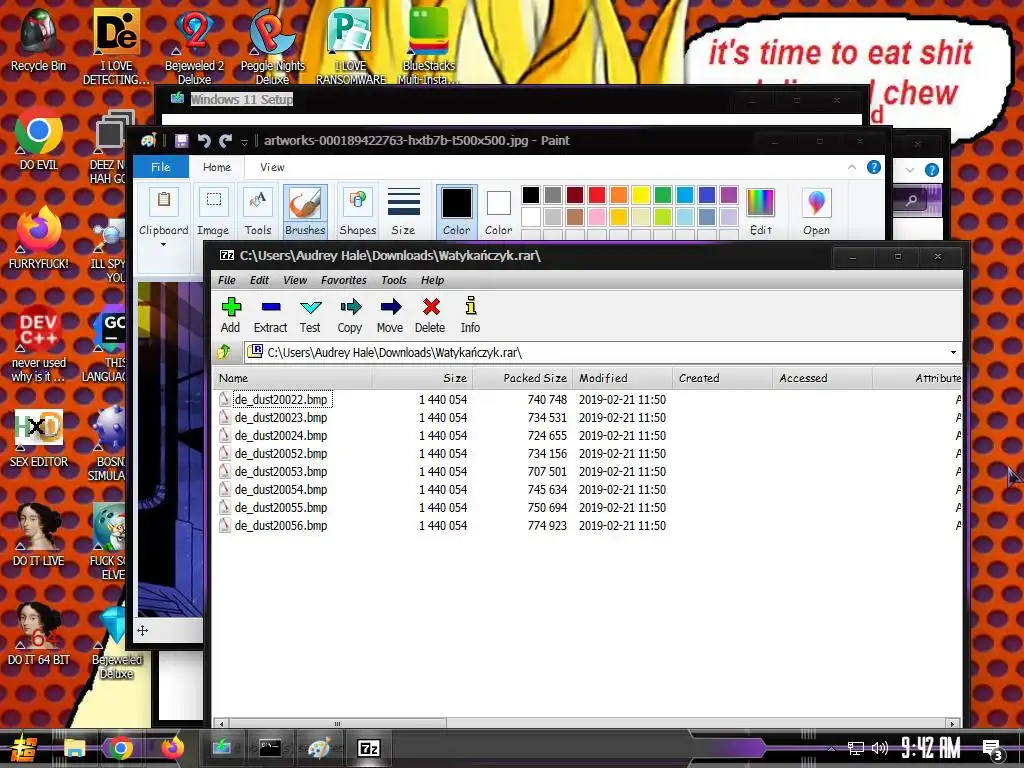Go up one folder level in 7-Zip
1024x768 pixels.
(224, 352)
